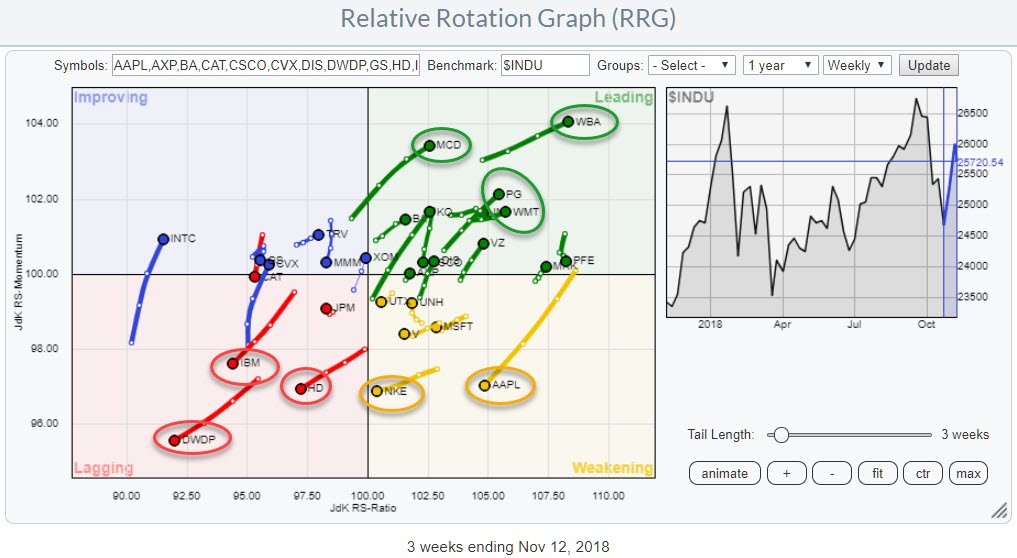Viewport: 1017px width, 558px height.
Task: Select the INTC data point
Action: (163, 239)
